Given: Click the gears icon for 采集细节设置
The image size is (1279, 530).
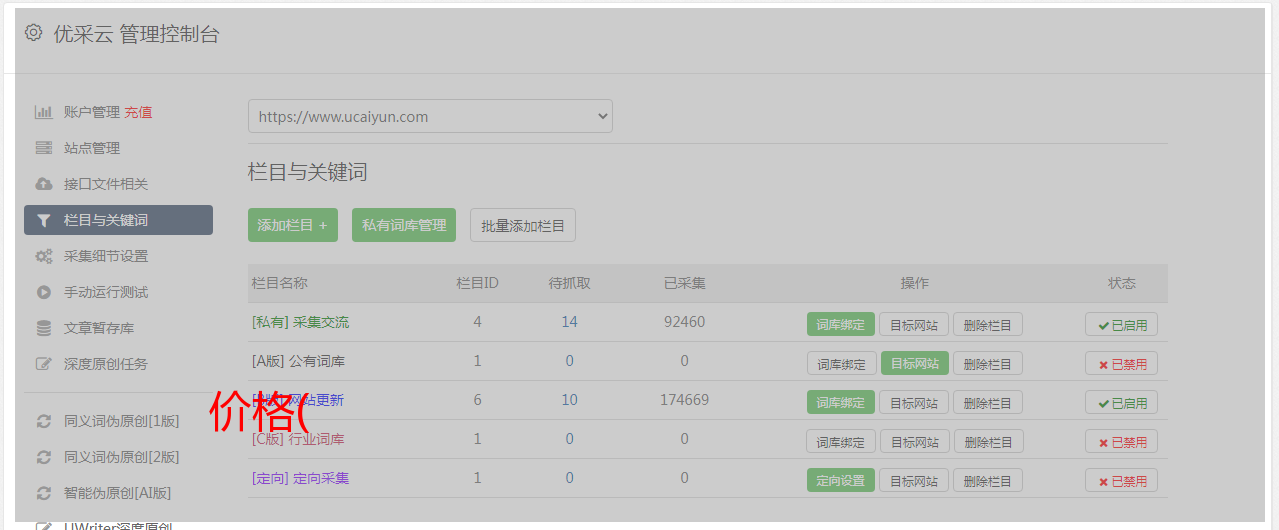Looking at the screenshot, I should (x=44, y=256).
